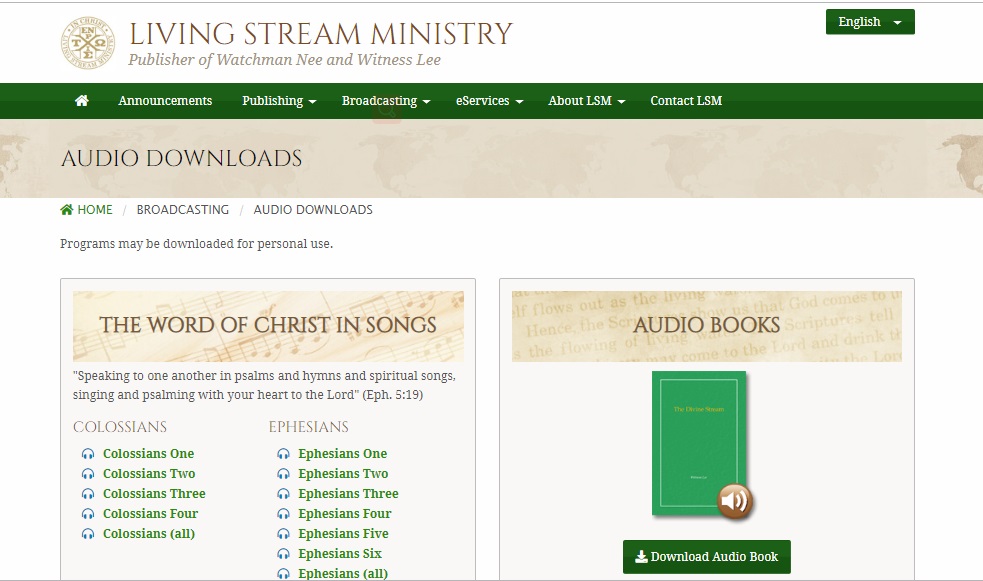The image size is (983, 581).
Task: Click the EPHESIANS section heading
Action: (308, 427)
